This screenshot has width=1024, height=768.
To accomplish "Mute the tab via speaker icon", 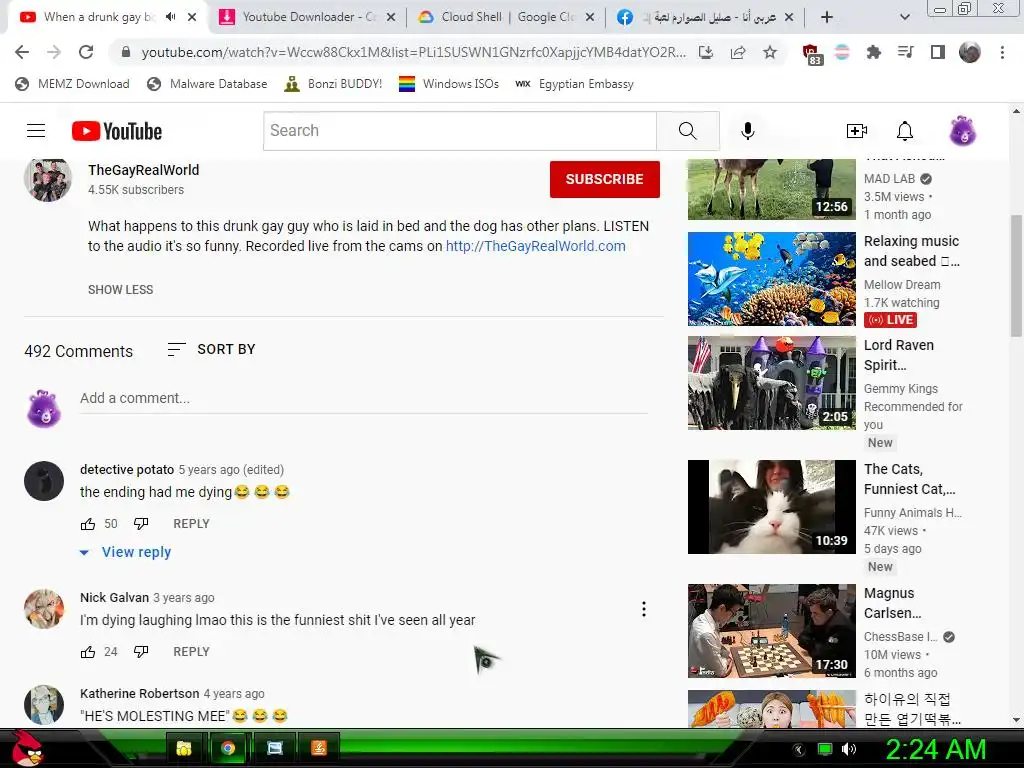I will 170,17.
